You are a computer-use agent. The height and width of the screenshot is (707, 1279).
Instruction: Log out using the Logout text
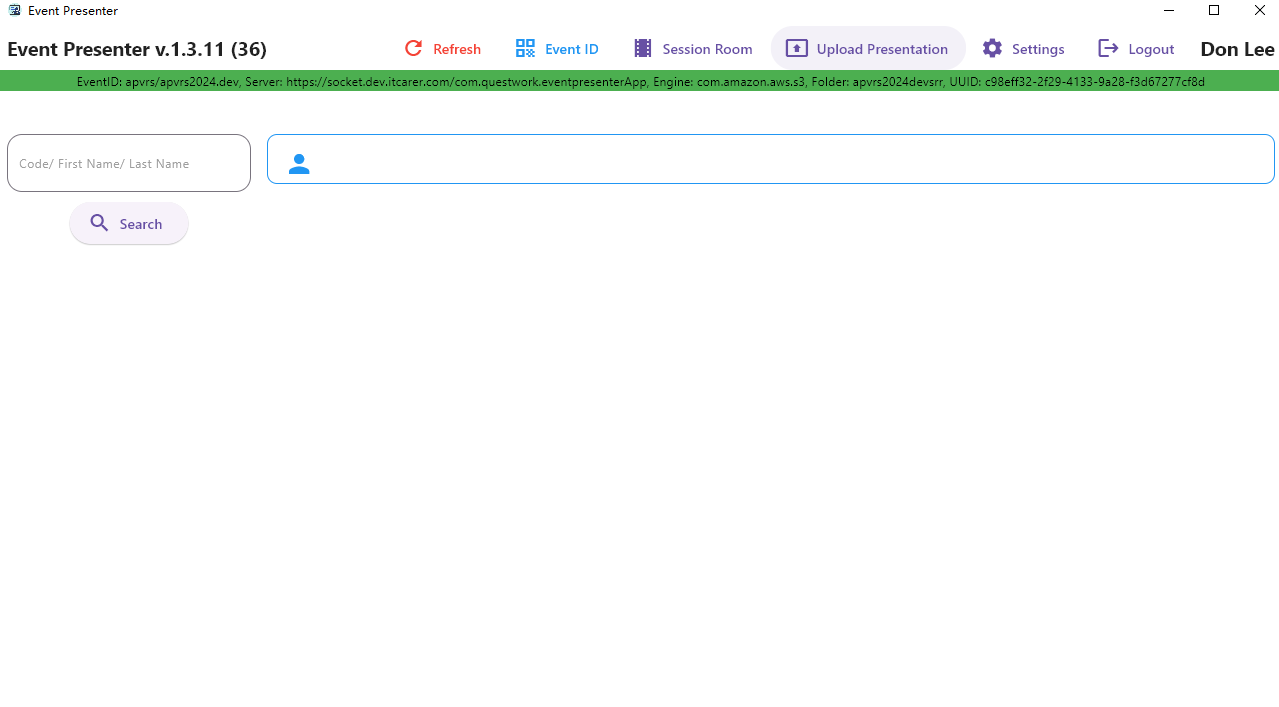[x=1151, y=49]
